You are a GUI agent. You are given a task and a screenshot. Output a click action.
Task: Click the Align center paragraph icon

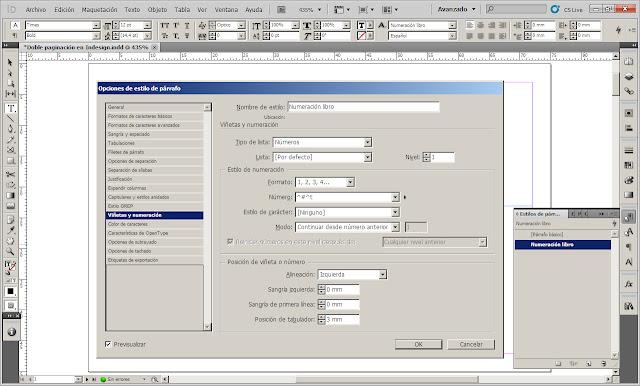click(481, 25)
